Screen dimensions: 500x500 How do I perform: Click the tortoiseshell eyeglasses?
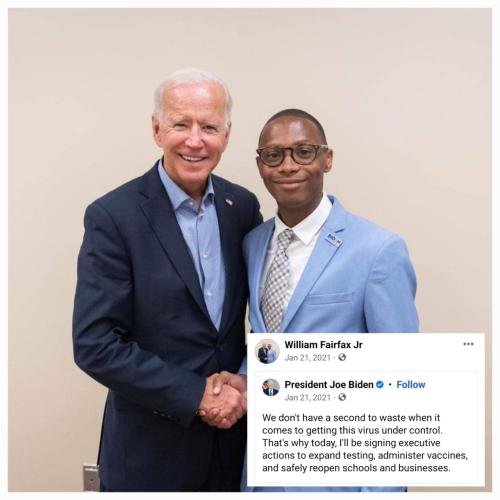[x=292, y=155]
